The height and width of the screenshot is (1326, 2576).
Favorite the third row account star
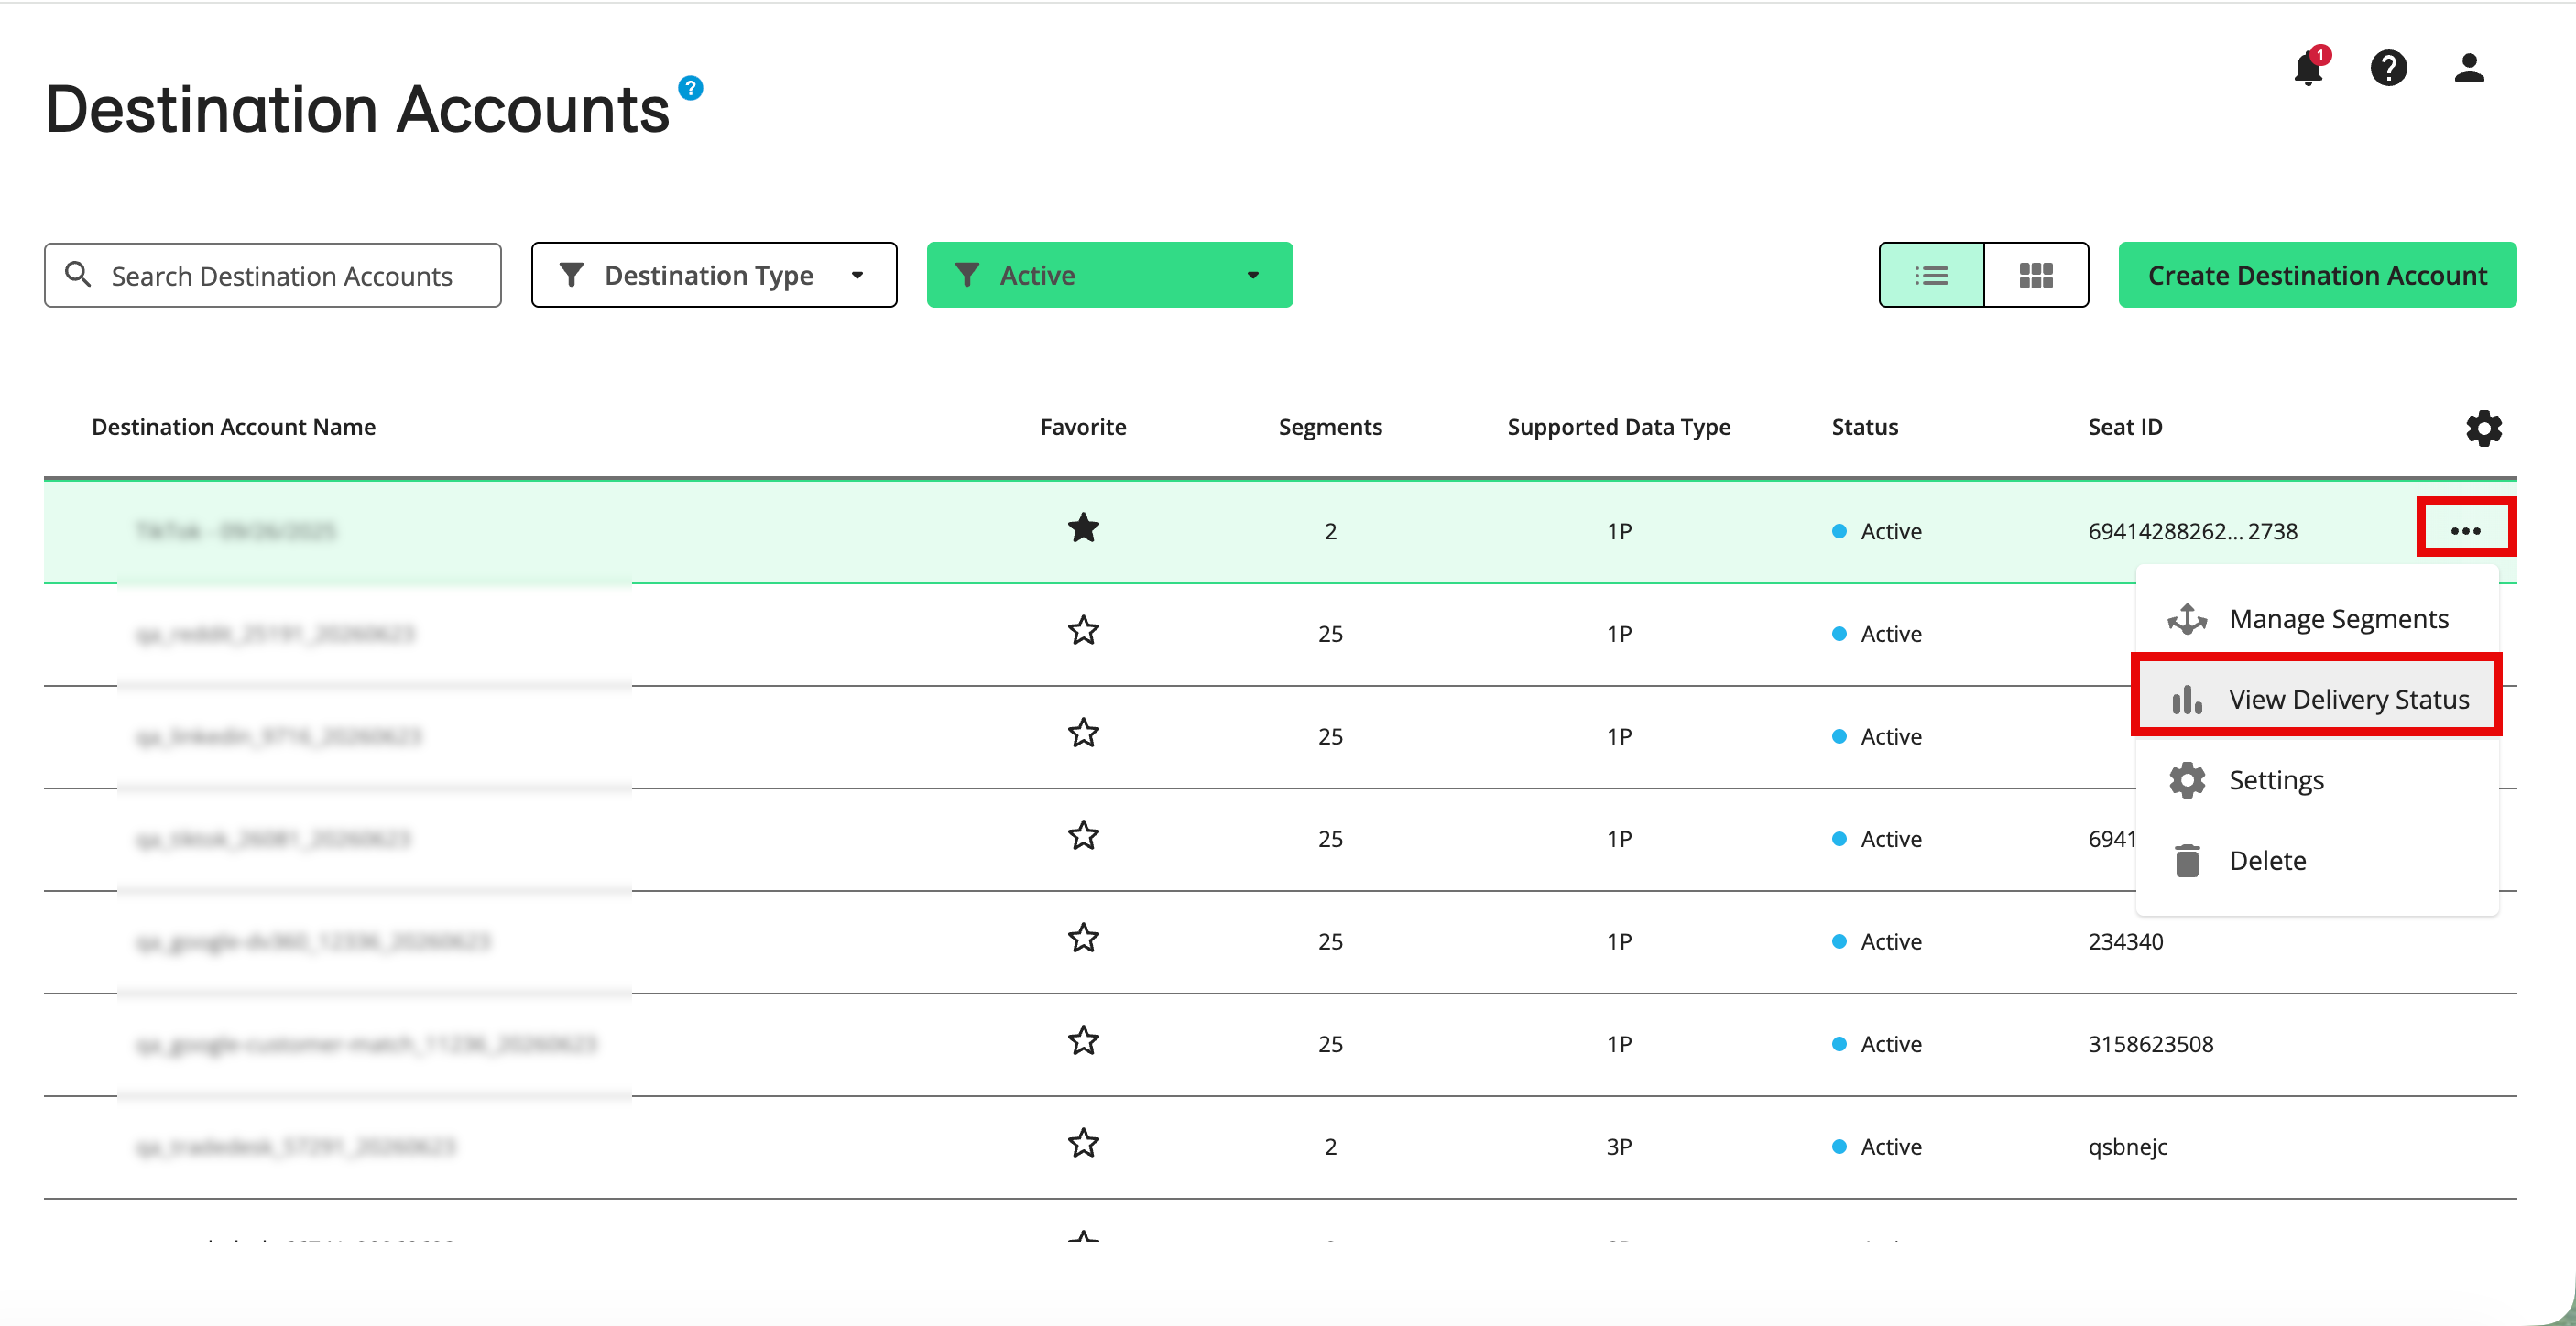[x=1083, y=733]
